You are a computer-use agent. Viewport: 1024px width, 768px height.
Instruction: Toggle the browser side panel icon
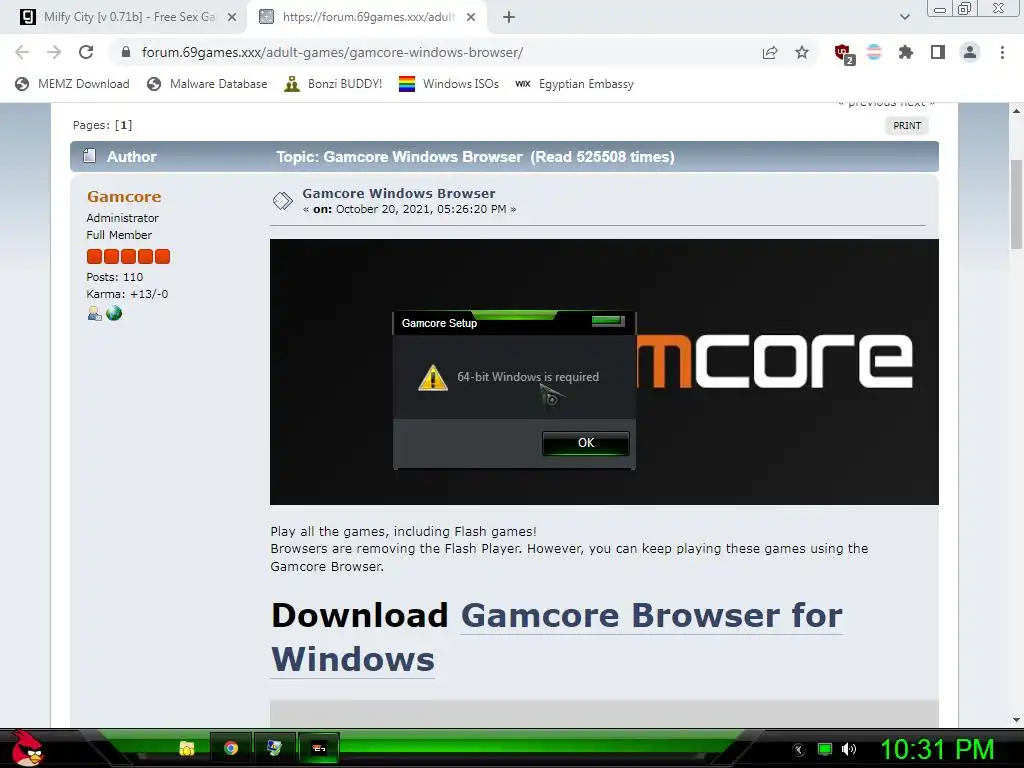click(x=938, y=52)
